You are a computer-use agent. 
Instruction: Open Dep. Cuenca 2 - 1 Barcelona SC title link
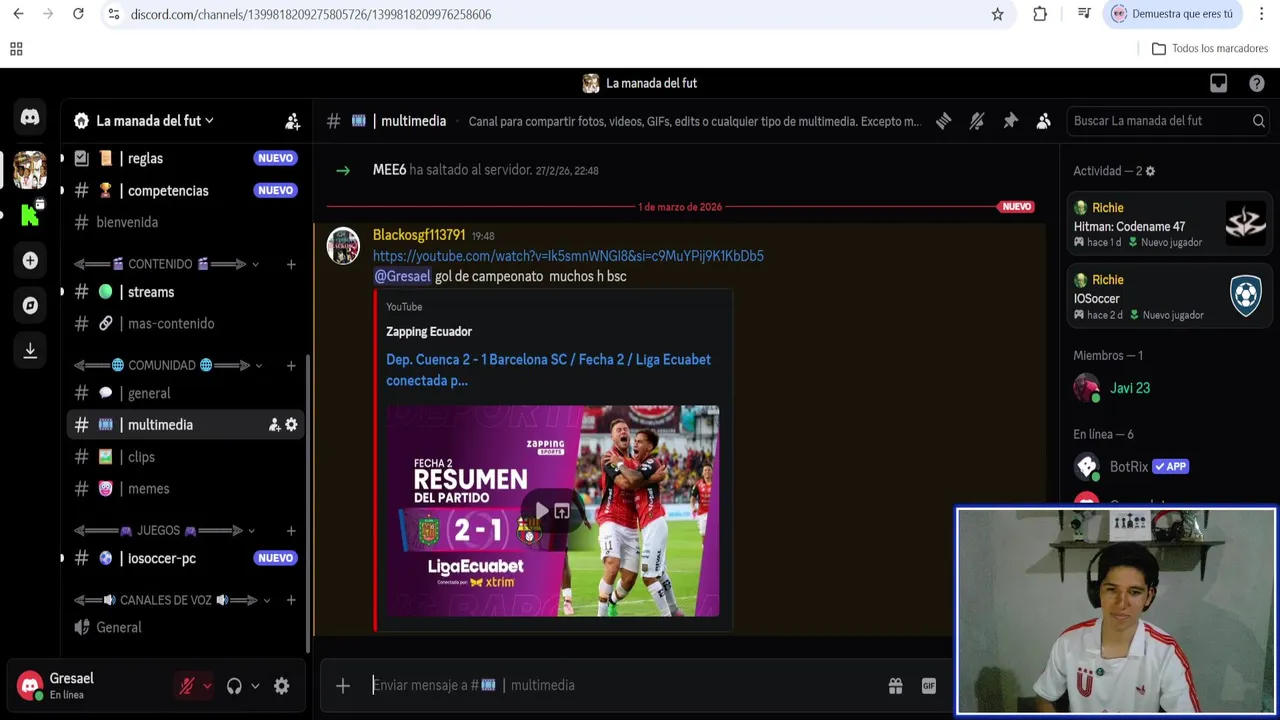point(548,370)
